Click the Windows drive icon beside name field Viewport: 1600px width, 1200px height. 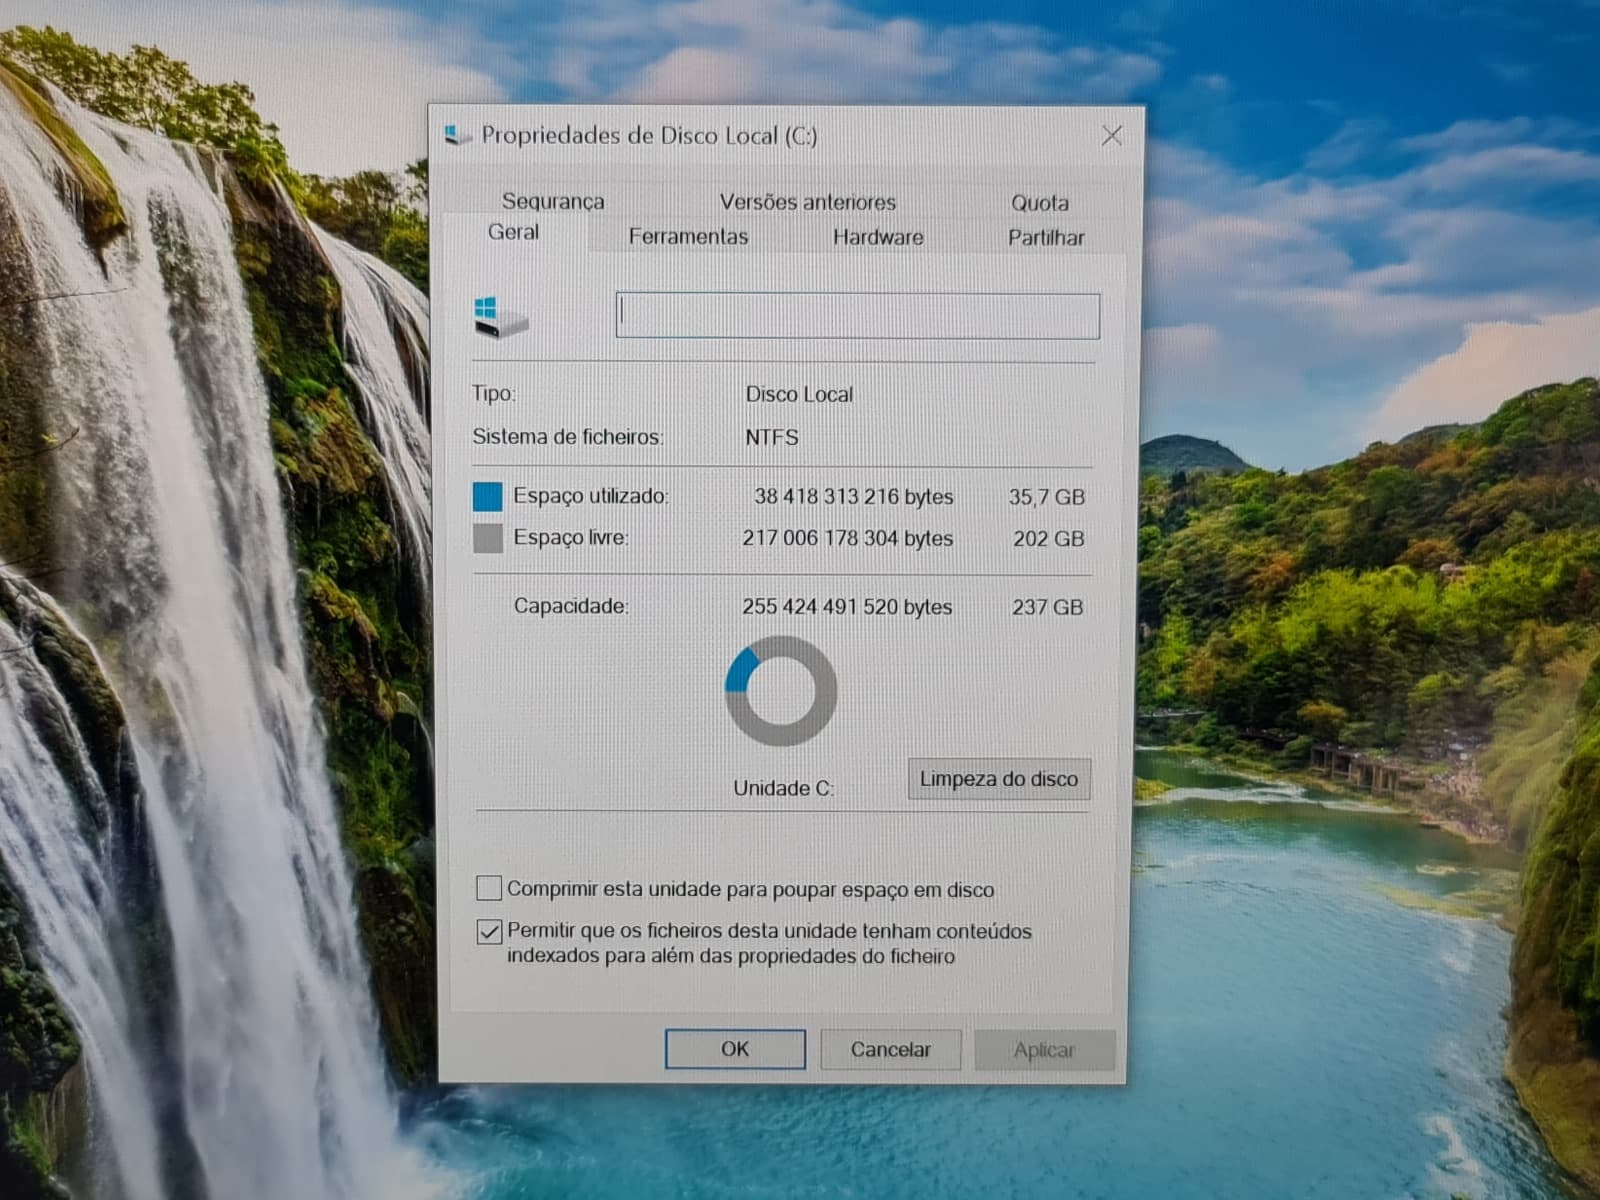pos(501,317)
